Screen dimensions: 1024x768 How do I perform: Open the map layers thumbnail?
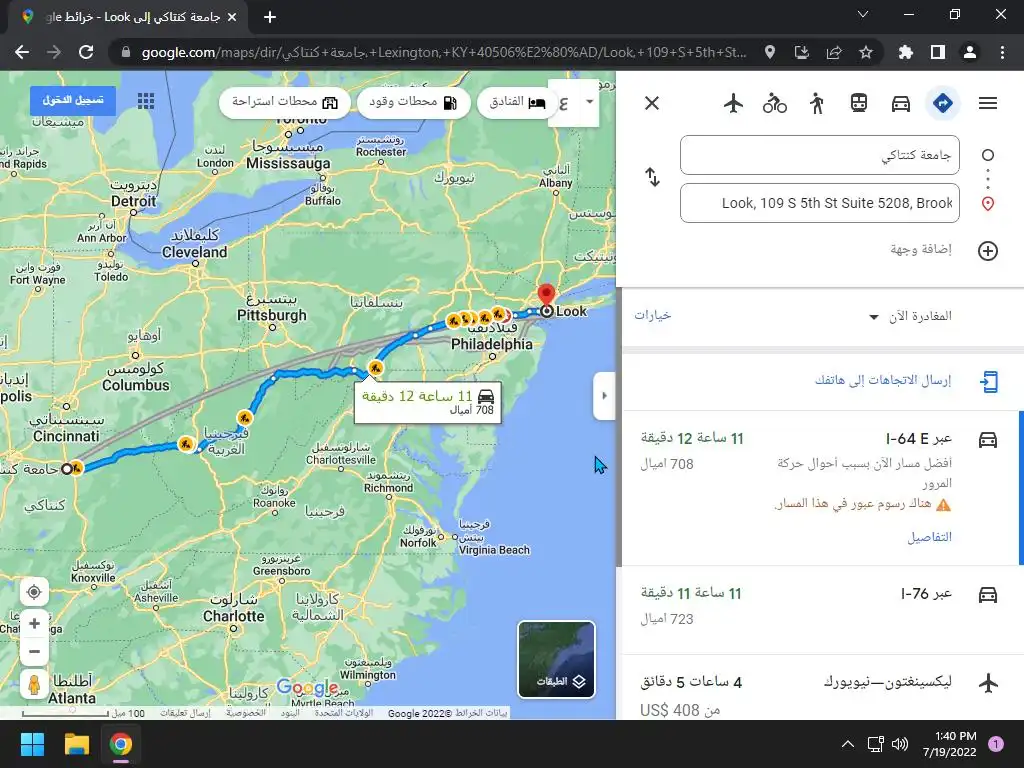click(556, 660)
